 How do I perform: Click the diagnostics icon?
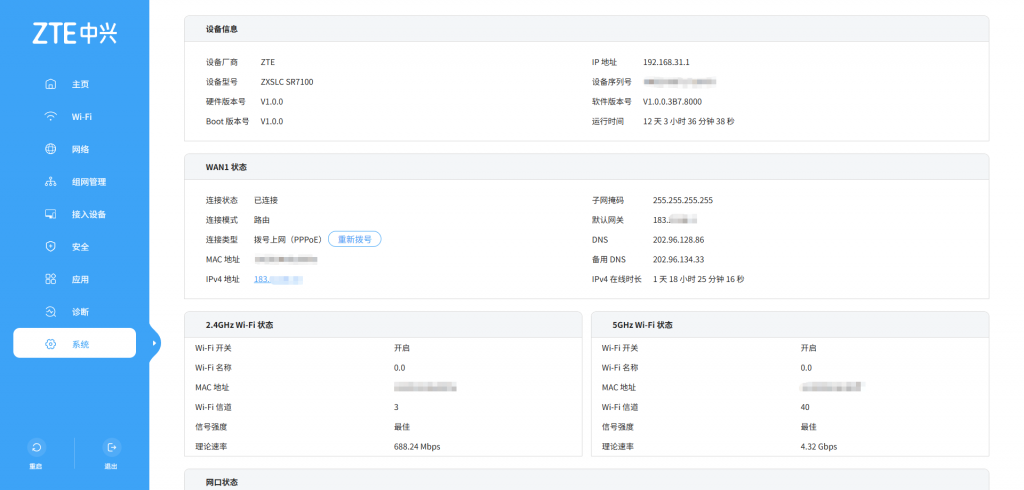pos(51,312)
